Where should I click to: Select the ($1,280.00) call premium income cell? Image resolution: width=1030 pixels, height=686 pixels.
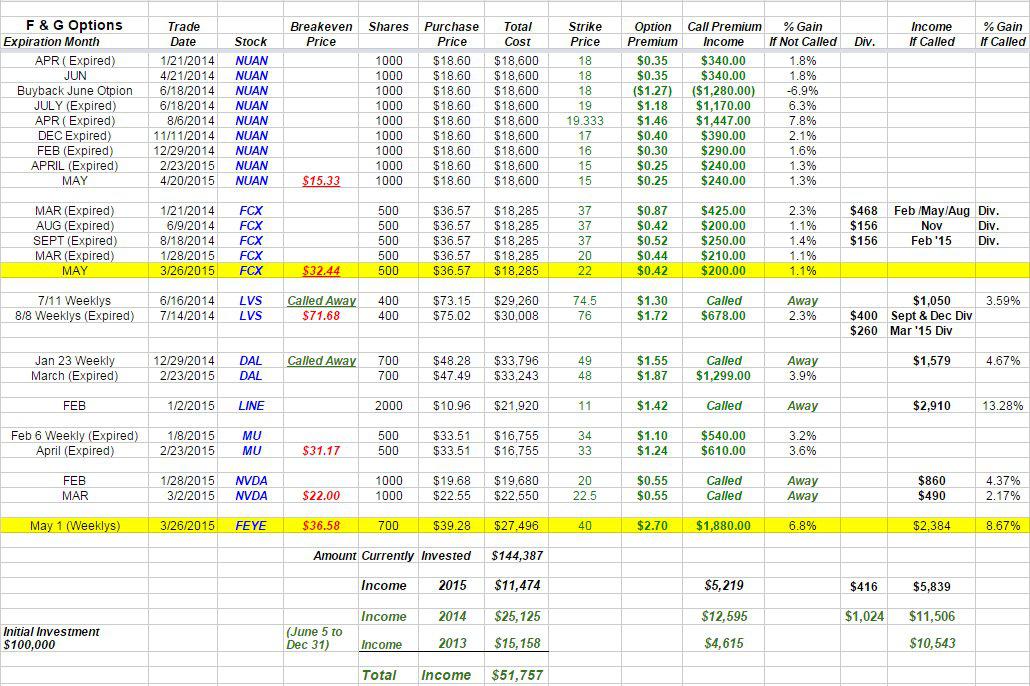pos(723,91)
